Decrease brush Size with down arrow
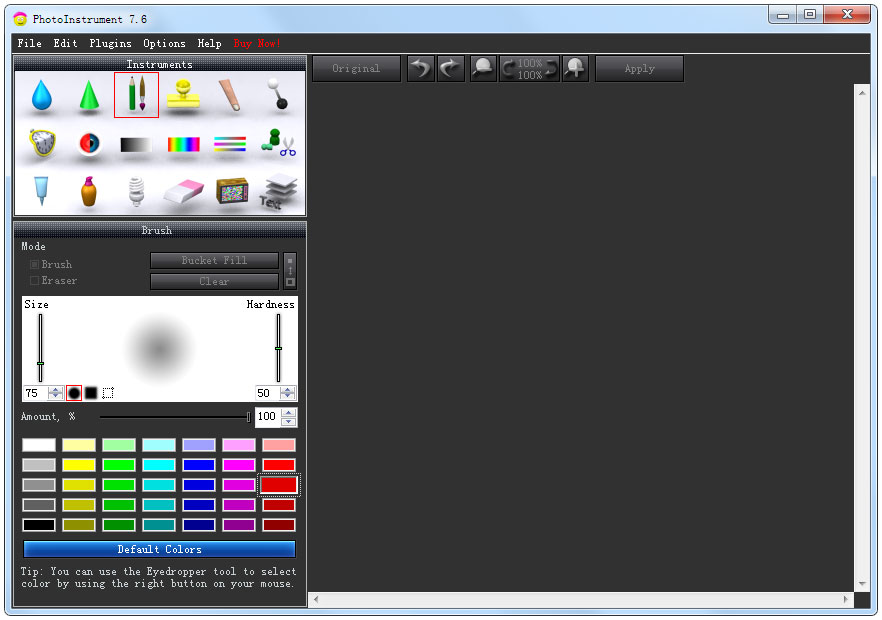This screenshot has height=620, width=882. pos(55,396)
